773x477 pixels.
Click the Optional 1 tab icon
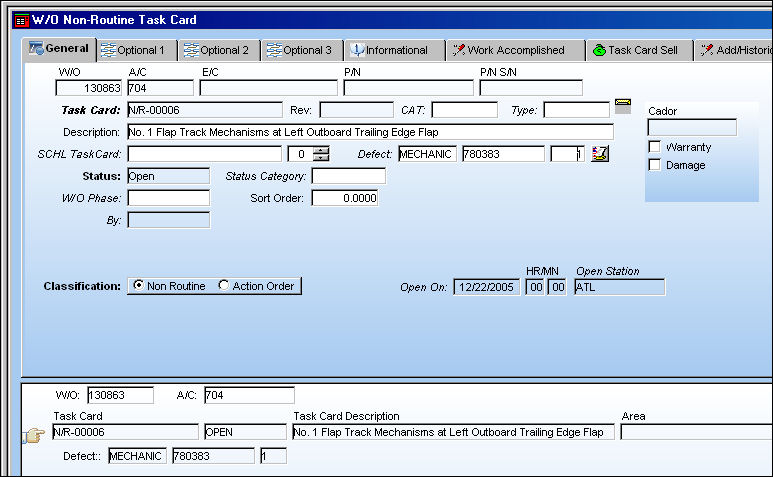click(x=108, y=50)
